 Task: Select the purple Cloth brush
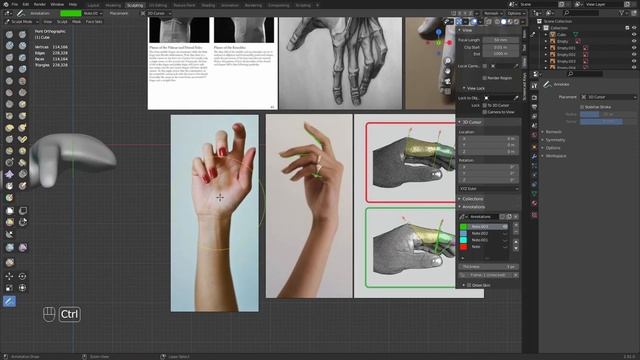9,174
